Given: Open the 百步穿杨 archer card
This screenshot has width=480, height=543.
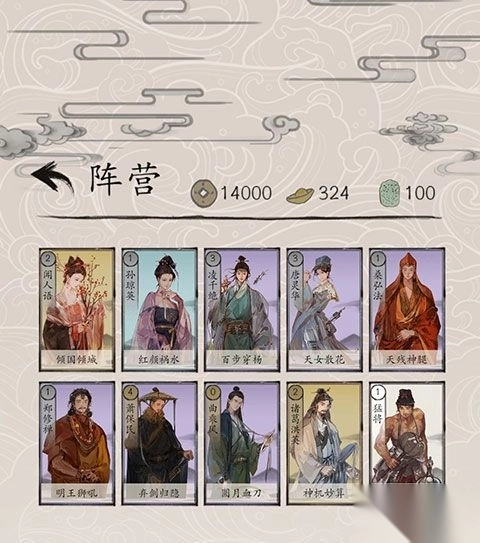Looking at the screenshot, I should point(242,310).
